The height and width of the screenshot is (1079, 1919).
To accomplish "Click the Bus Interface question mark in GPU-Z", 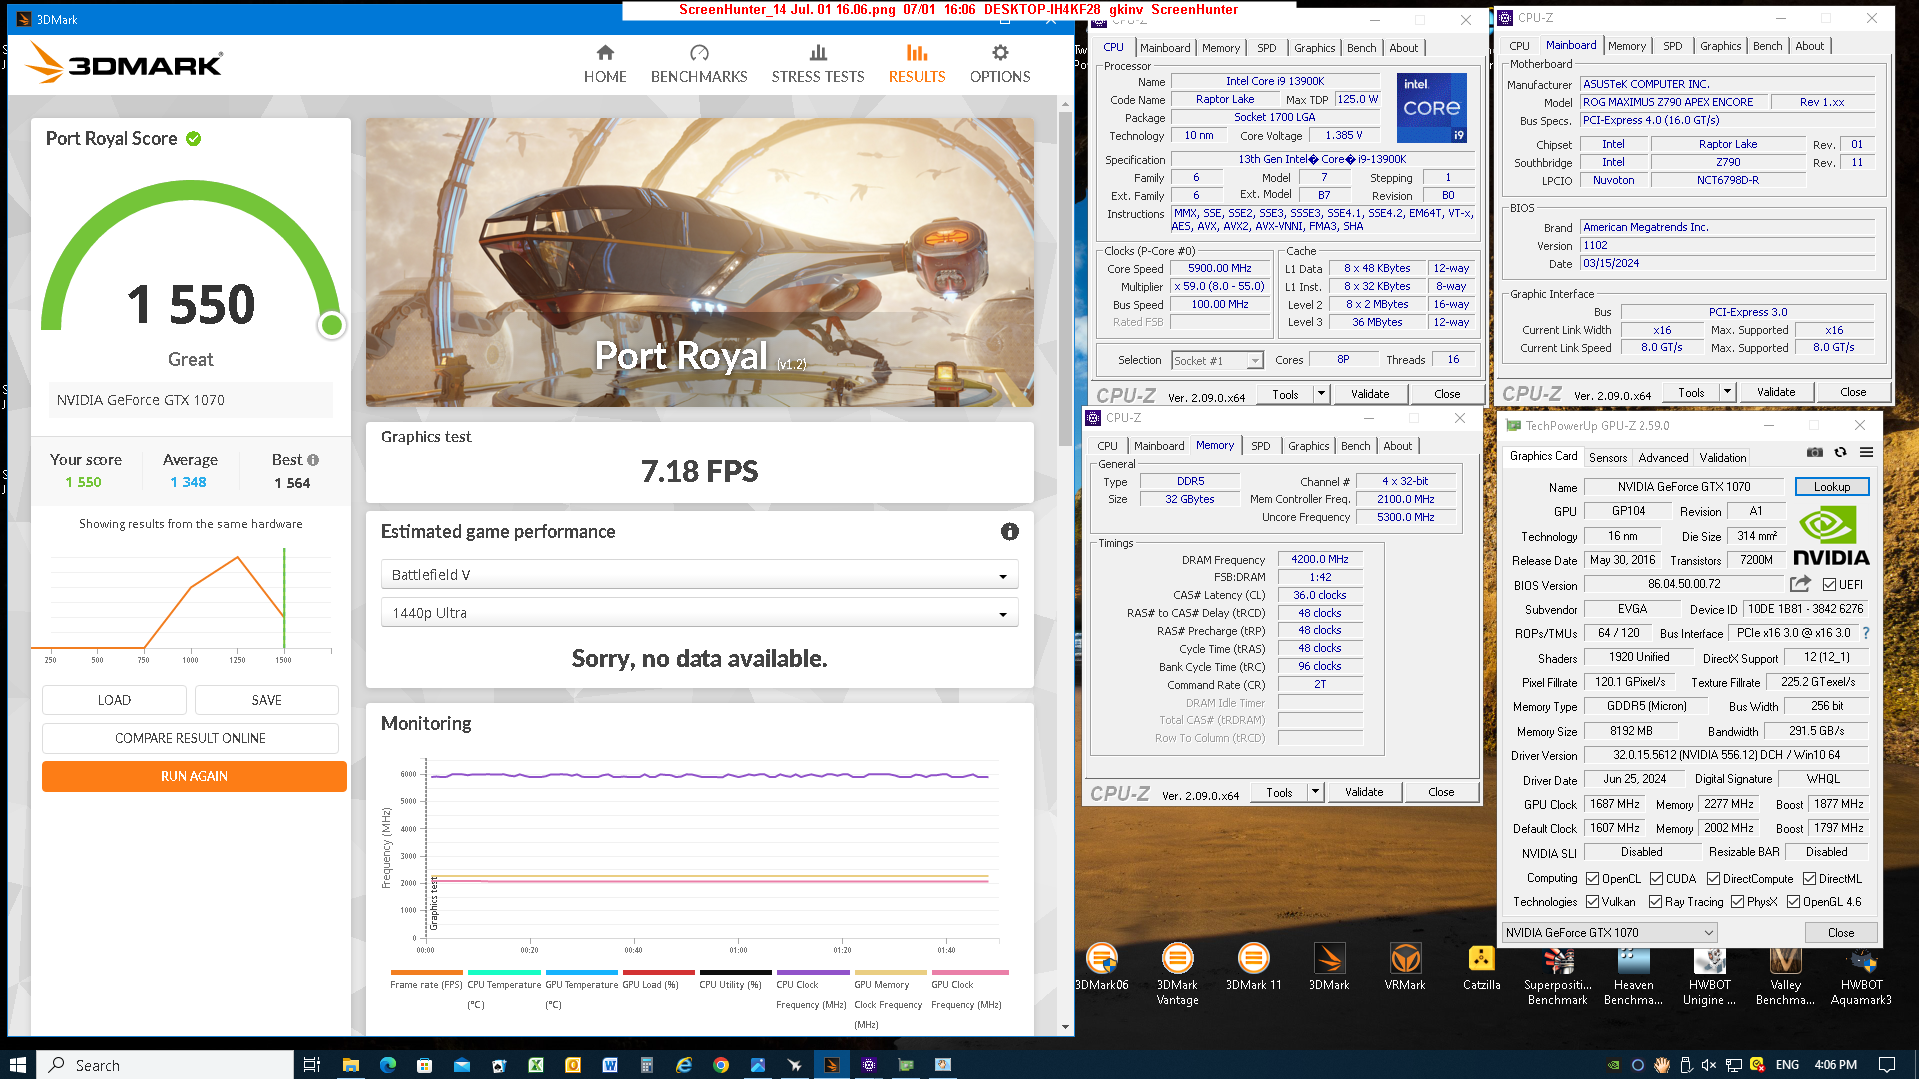I will [x=1866, y=633].
